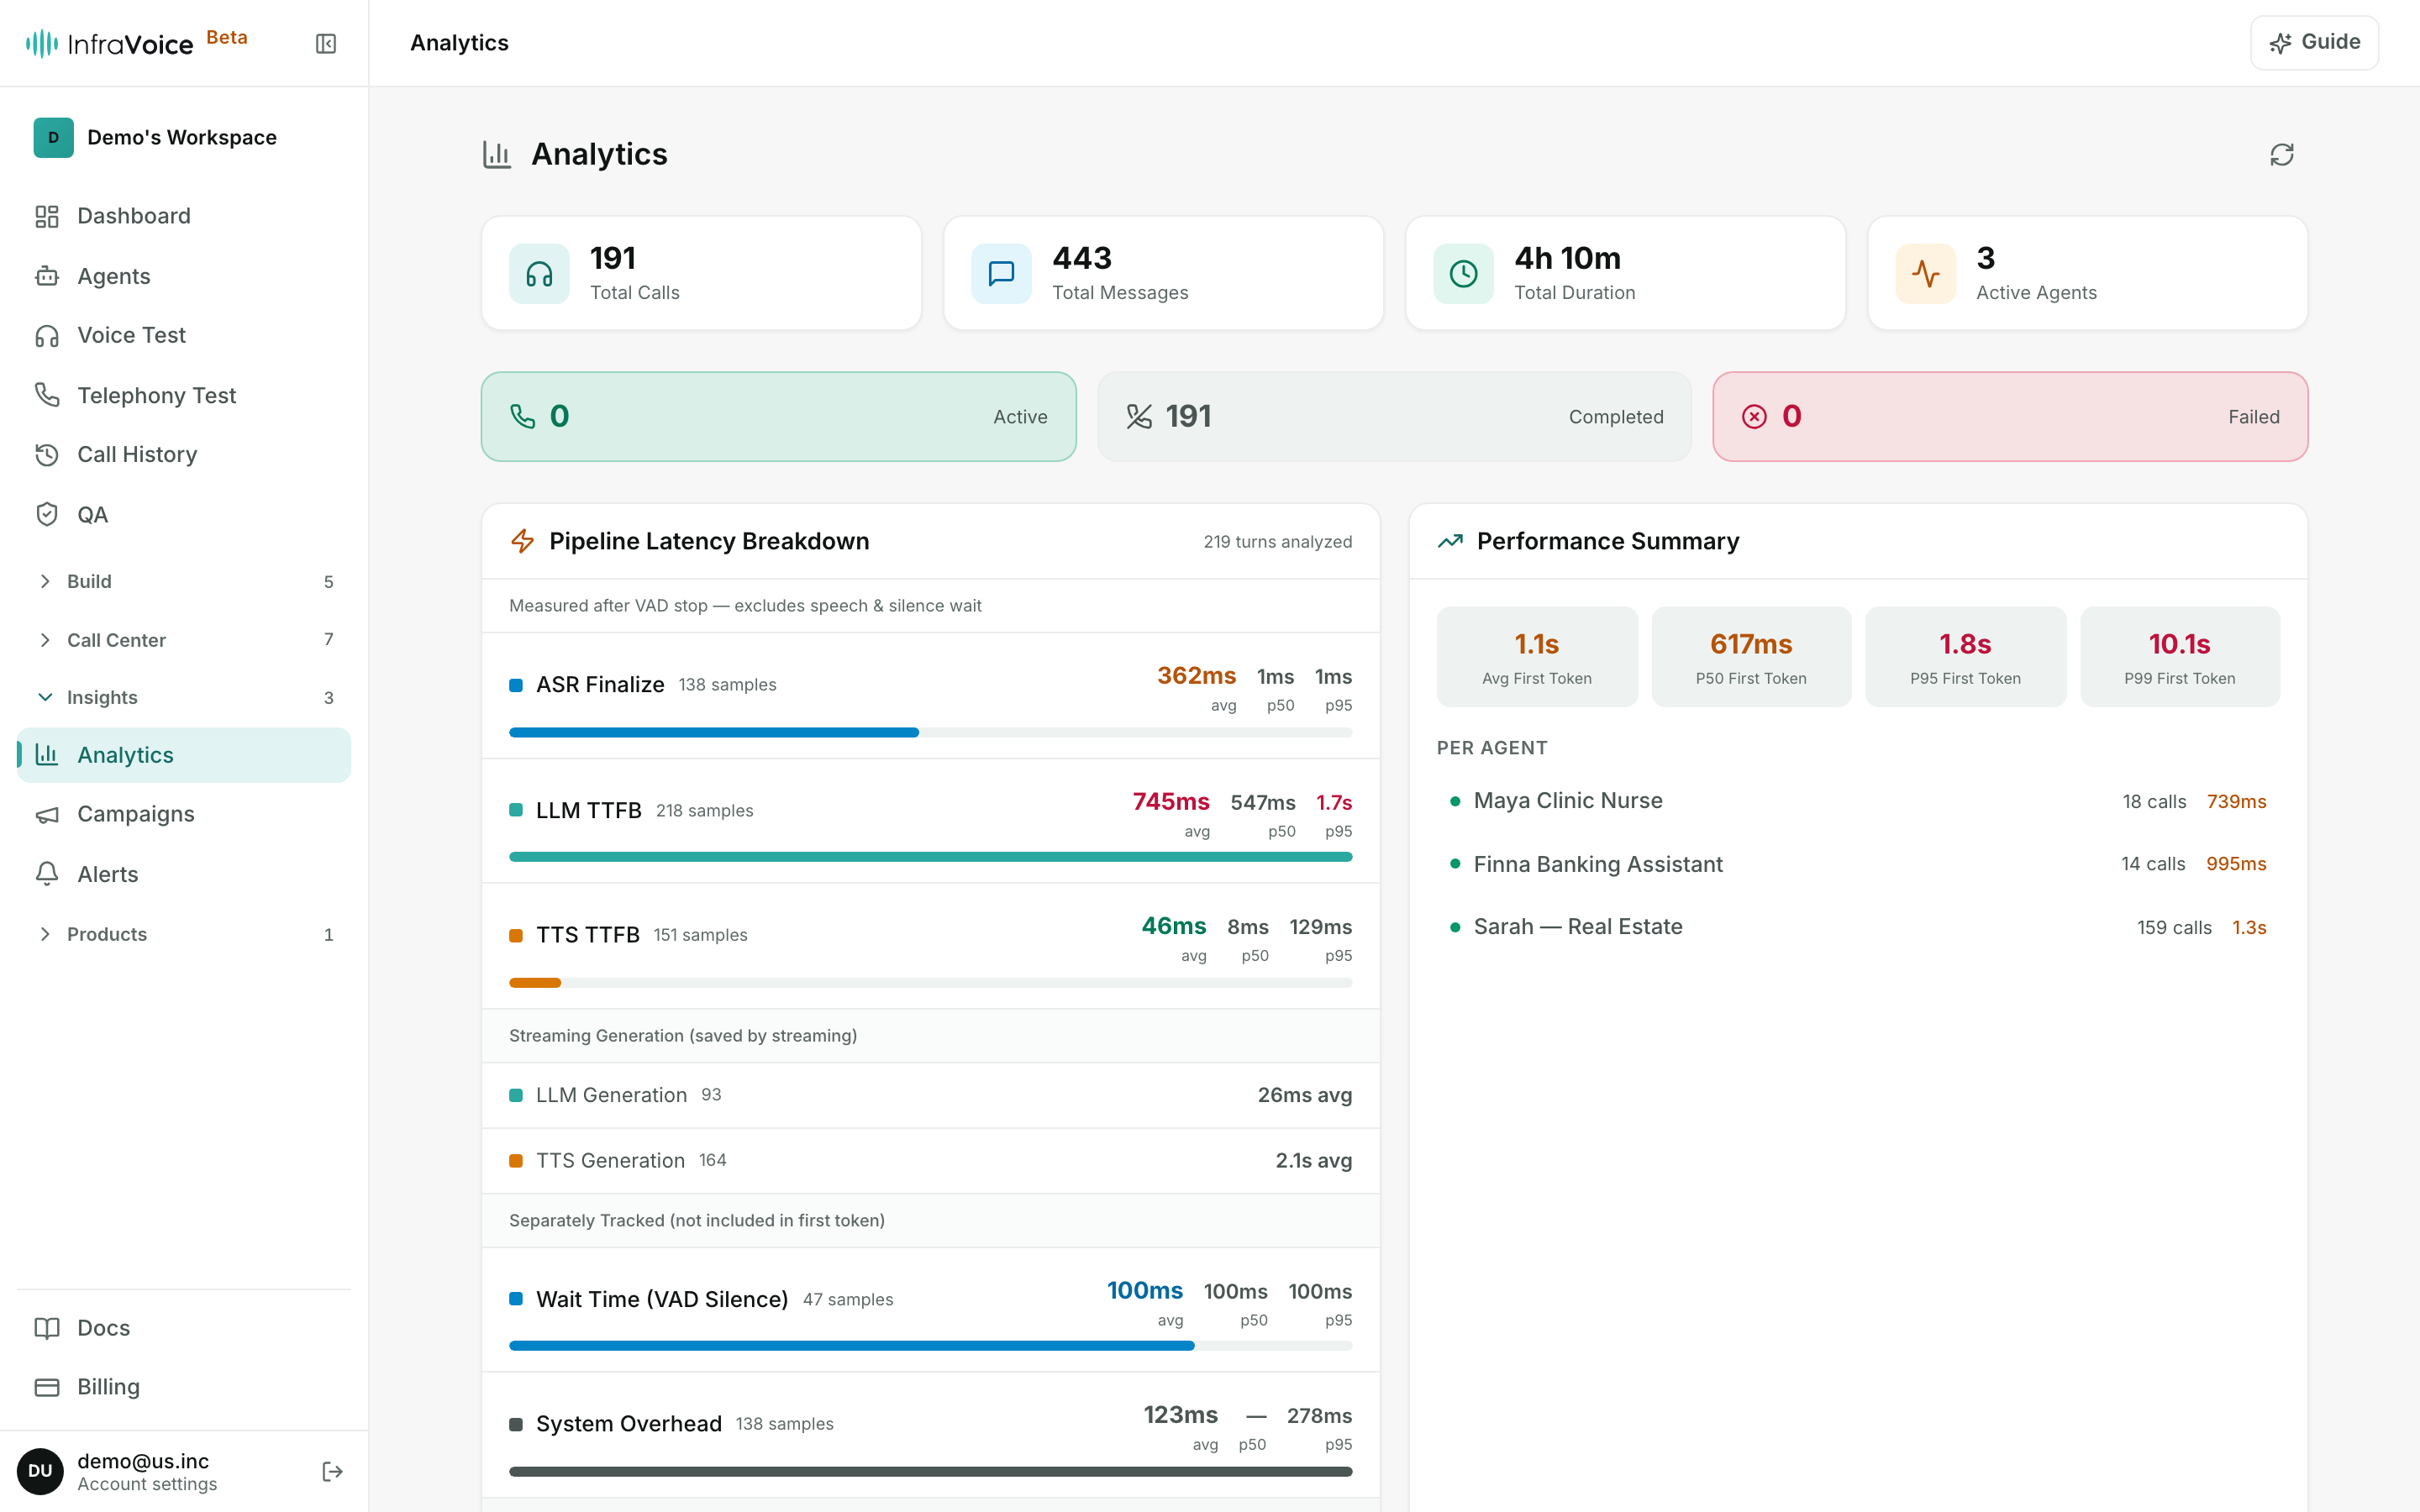
Task: Click the Avg First Token tile
Action: 1537,656
